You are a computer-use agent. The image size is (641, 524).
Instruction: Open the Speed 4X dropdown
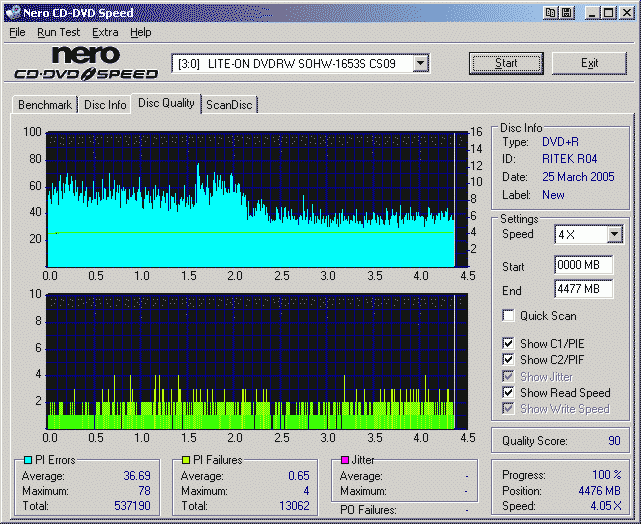614,234
